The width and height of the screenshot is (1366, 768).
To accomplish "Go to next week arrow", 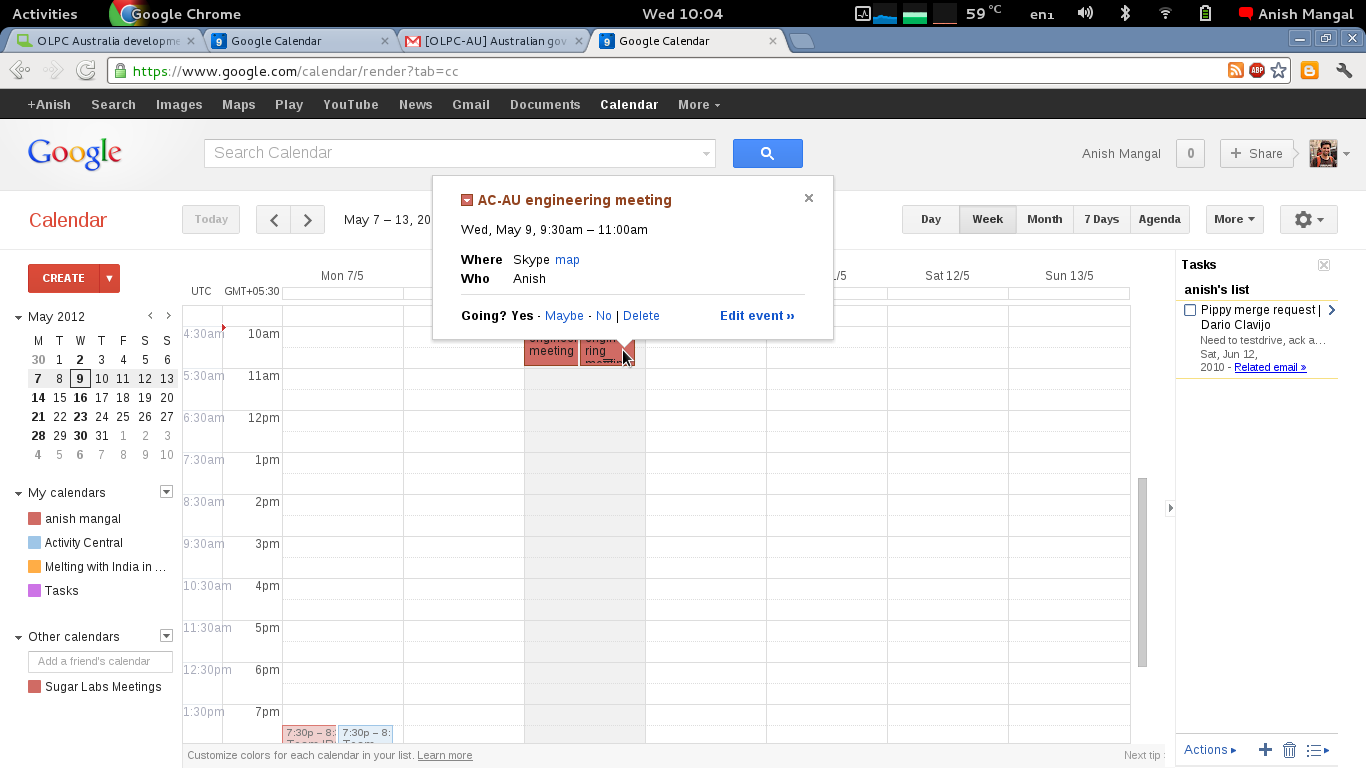I will 308,220.
